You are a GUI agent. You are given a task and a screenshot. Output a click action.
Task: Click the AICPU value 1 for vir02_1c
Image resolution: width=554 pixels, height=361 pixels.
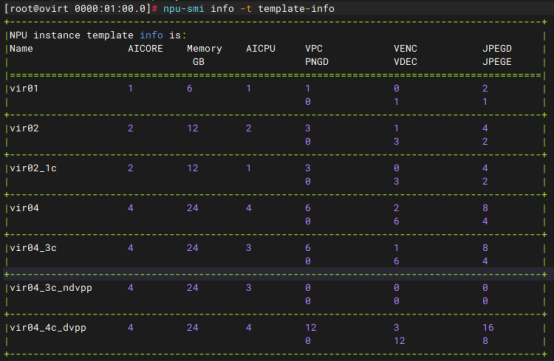click(x=249, y=168)
